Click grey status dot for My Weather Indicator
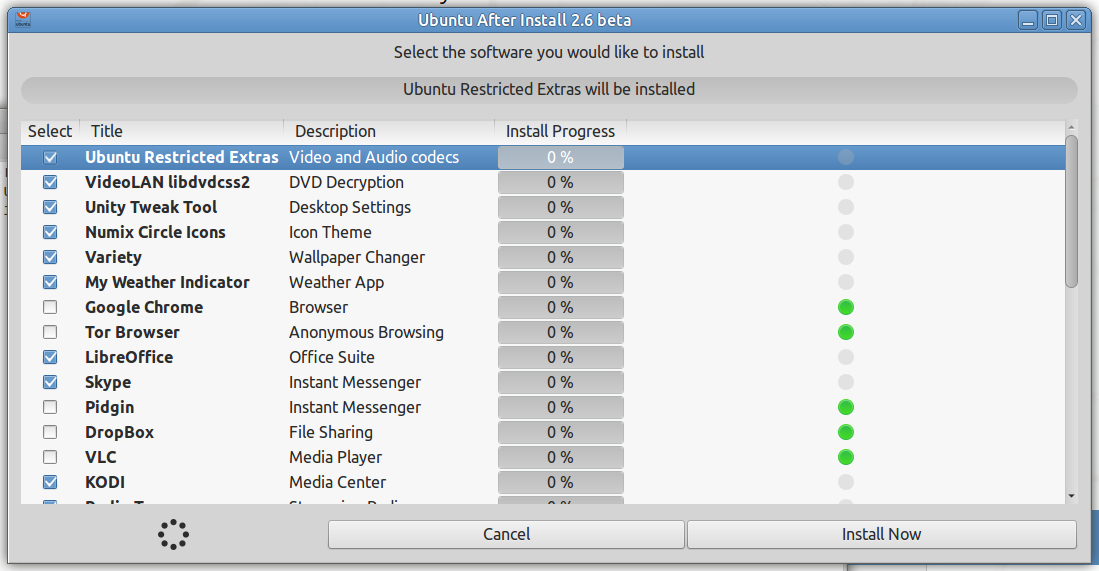This screenshot has width=1099, height=571. point(846,282)
